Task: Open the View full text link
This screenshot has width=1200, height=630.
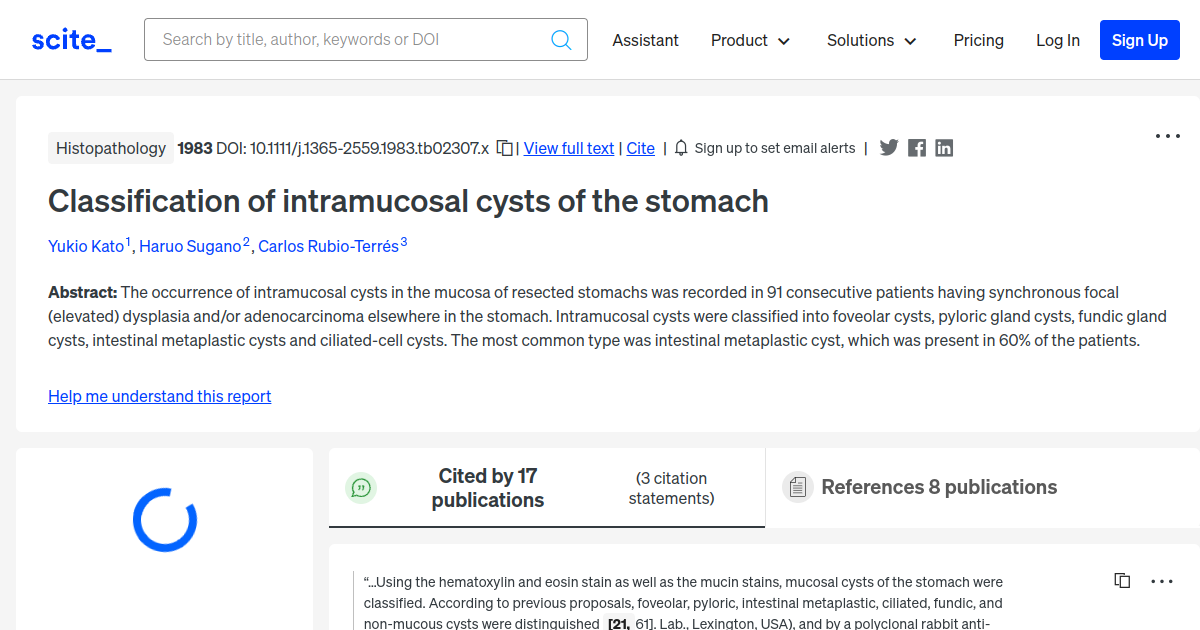Action: (x=569, y=148)
